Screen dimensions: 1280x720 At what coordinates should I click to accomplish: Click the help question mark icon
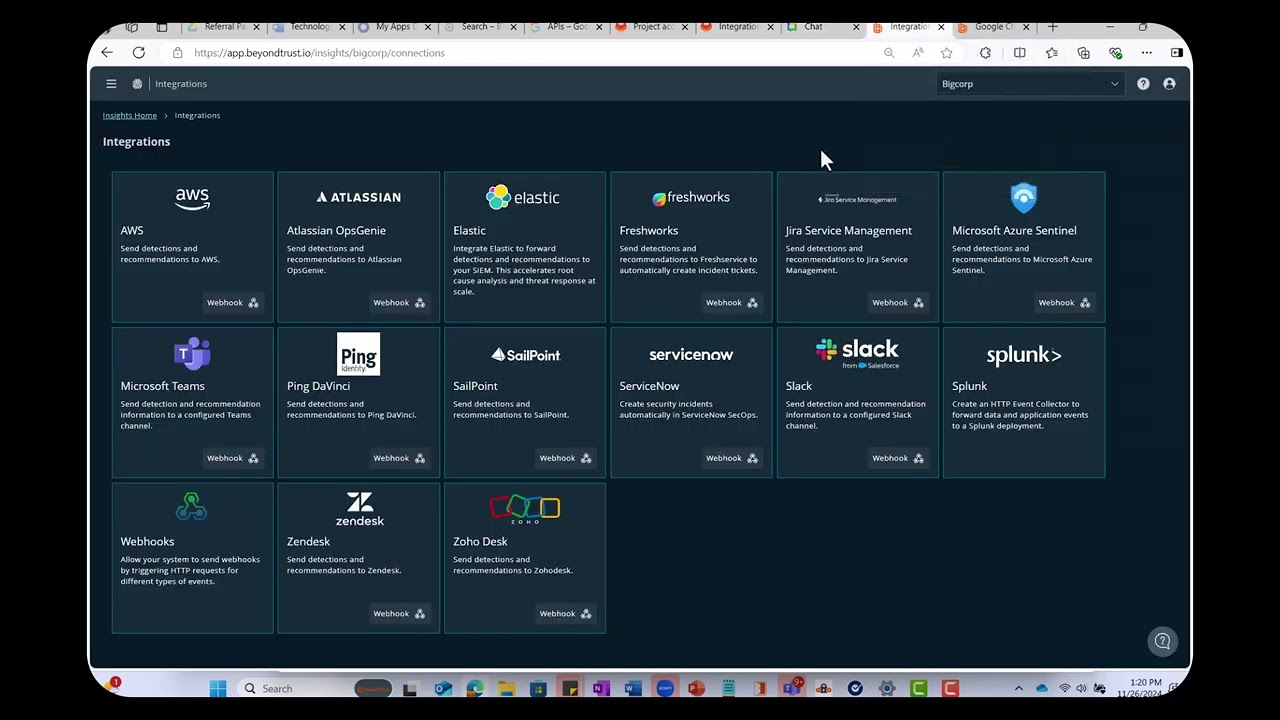click(1143, 84)
